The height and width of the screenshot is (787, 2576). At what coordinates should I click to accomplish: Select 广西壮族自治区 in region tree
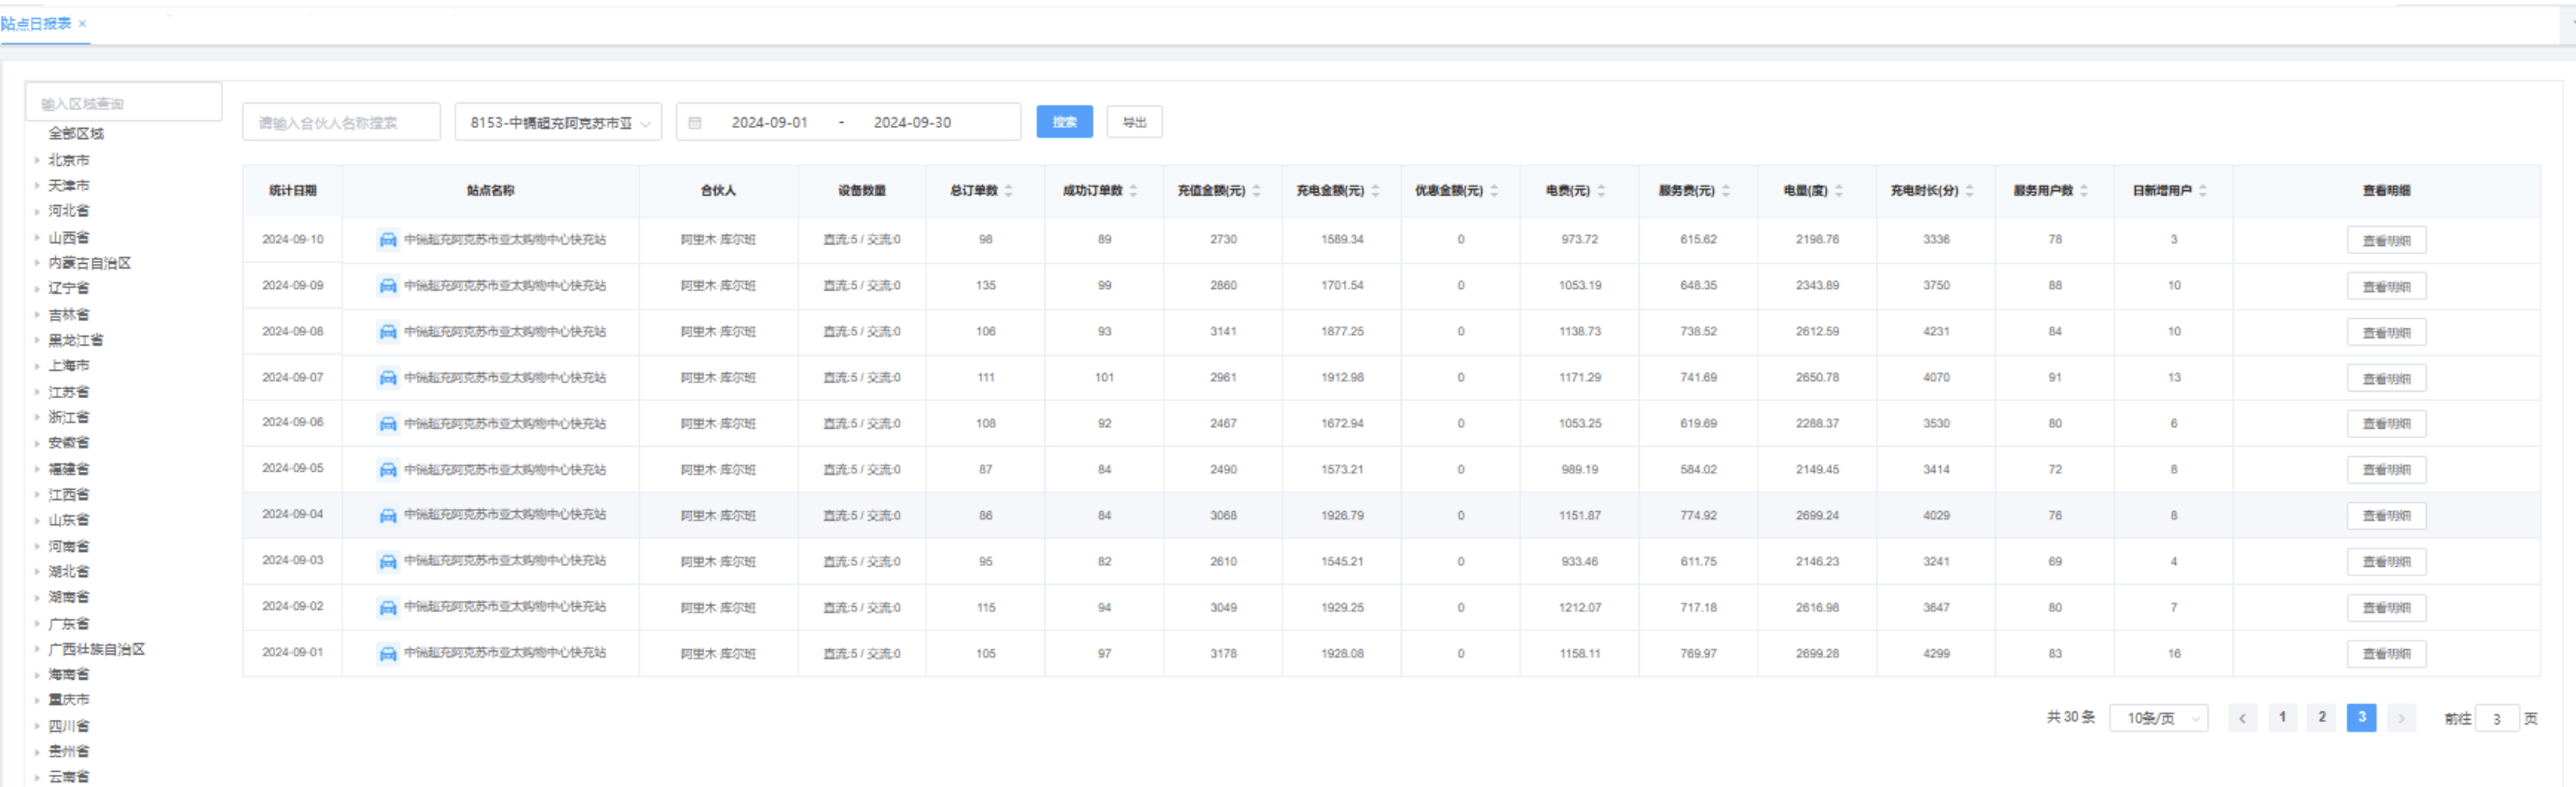pyautogui.click(x=97, y=650)
